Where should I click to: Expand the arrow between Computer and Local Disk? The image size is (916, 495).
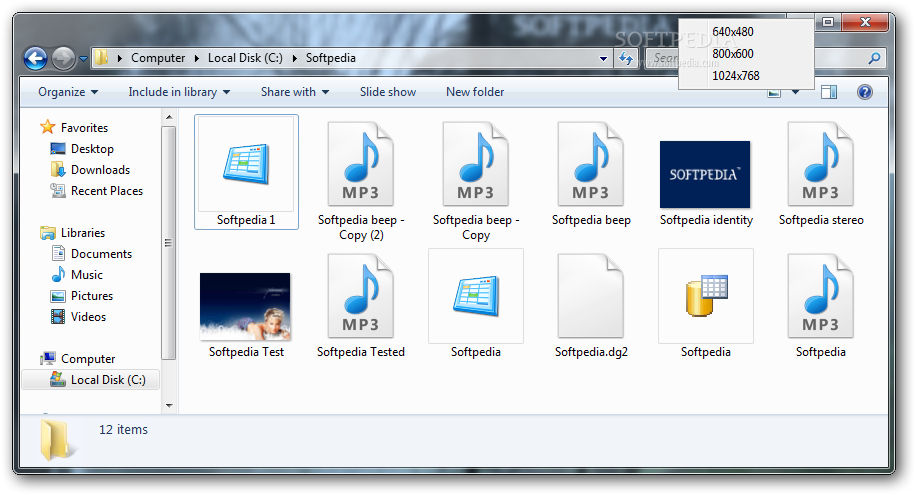click(x=196, y=58)
